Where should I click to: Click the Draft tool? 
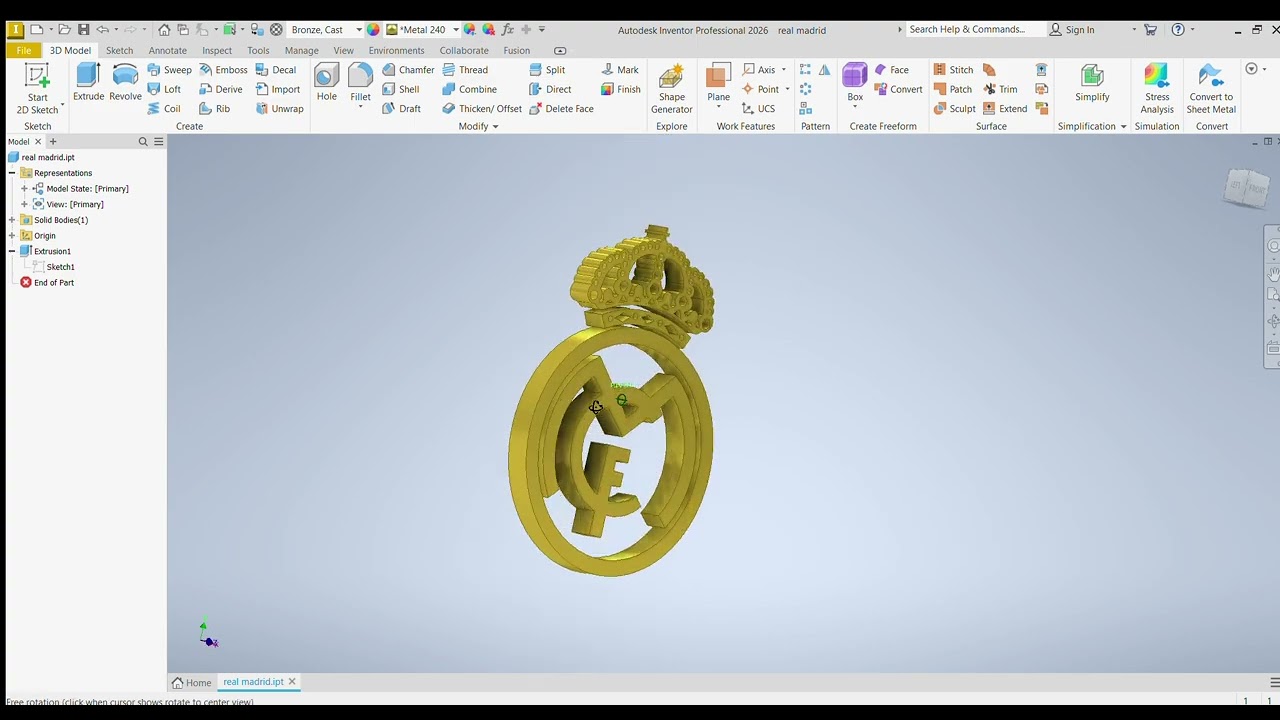[401, 108]
